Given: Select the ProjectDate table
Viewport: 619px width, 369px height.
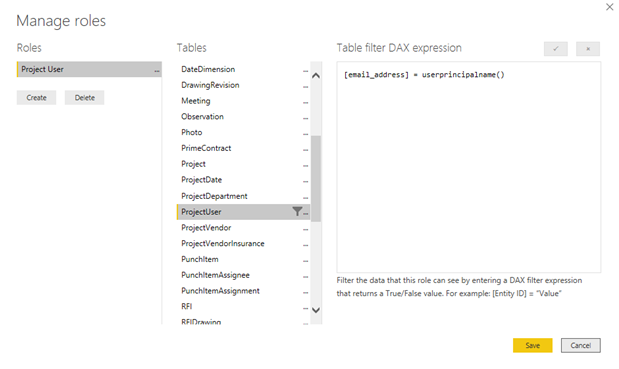Looking at the screenshot, I should point(243,180).
